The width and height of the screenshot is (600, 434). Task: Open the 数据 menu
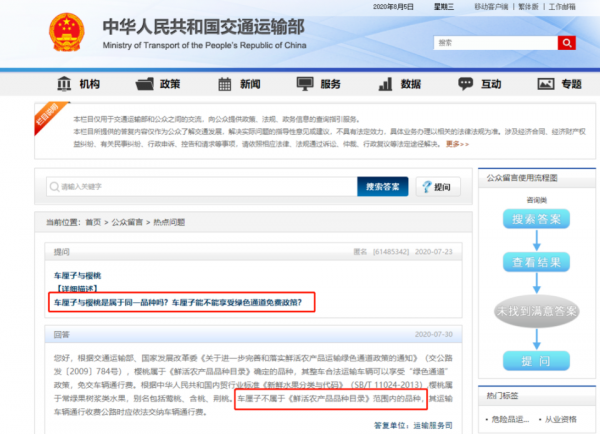[x=411, y=84]
